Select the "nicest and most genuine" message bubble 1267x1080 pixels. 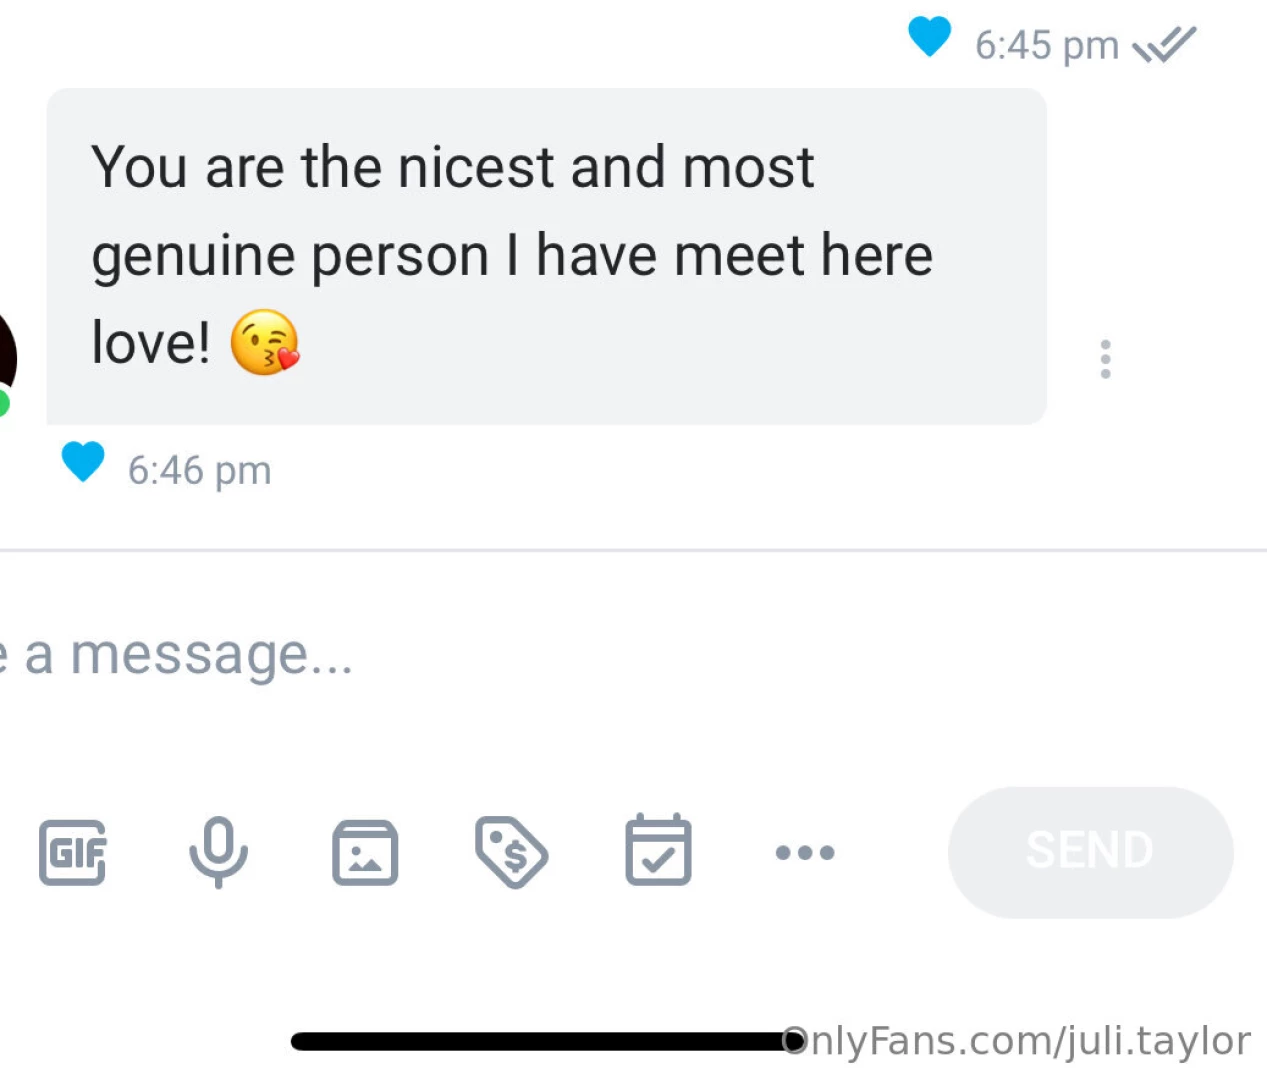click(546, 256)
